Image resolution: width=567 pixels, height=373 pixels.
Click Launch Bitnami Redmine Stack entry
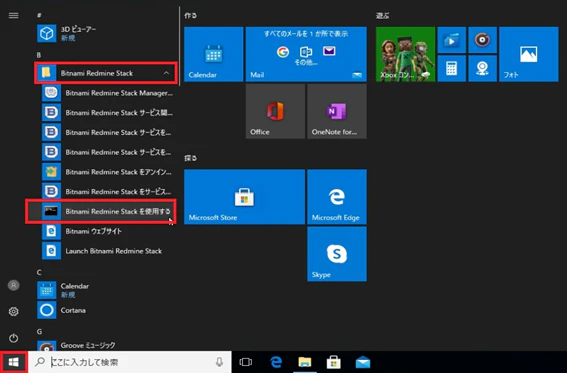[x=108, y=251]
